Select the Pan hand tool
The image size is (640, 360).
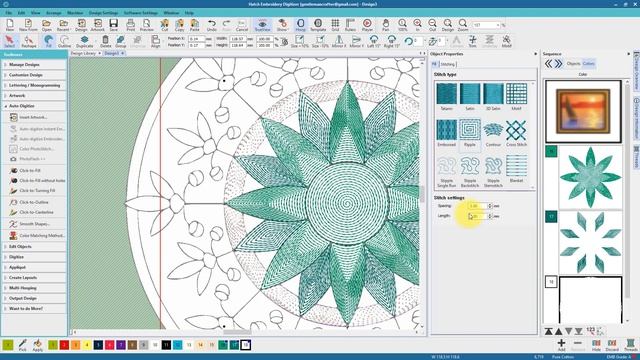pos(386,25)
